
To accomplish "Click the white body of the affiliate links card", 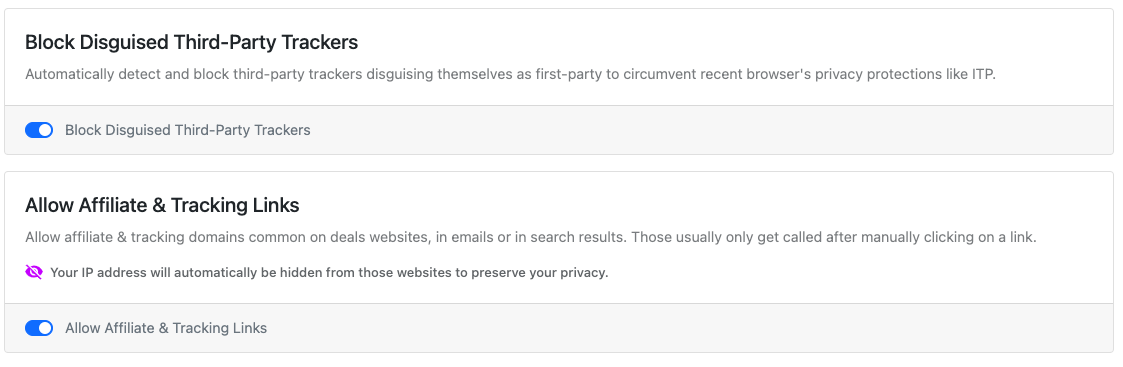I will click(559, 237).
